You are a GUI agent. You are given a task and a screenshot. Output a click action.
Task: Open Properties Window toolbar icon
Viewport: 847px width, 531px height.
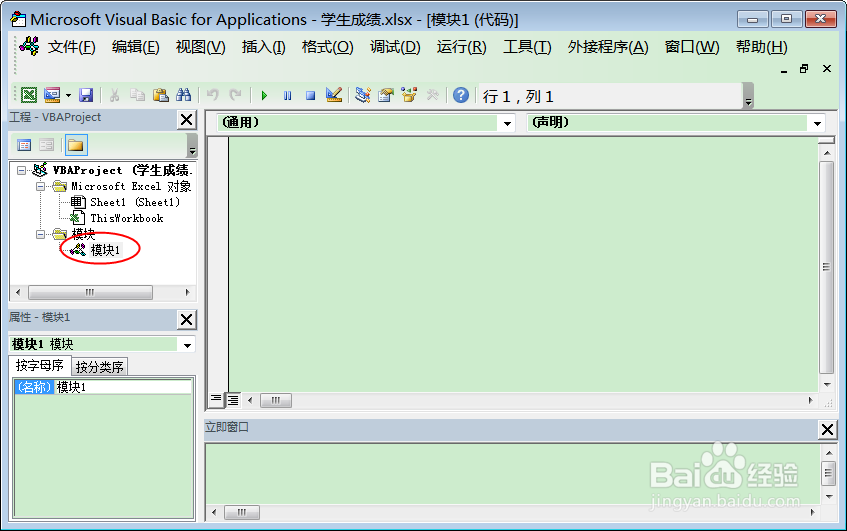tap(386, 95)
